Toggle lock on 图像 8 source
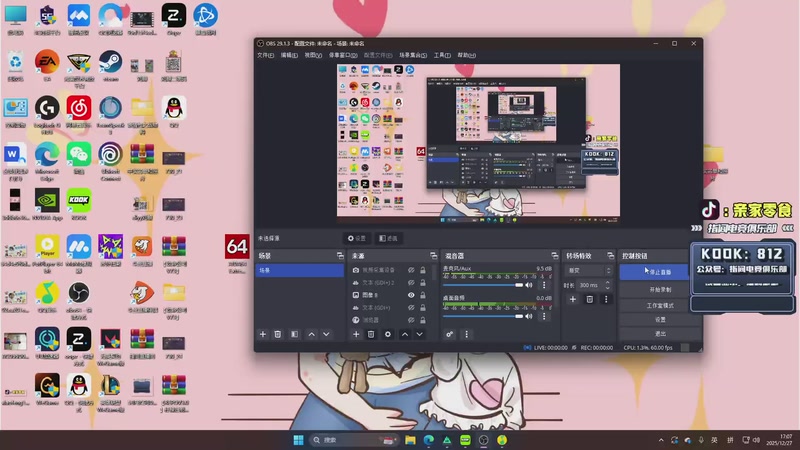Viewport: 800px width, 450px height. coord(422,295)
